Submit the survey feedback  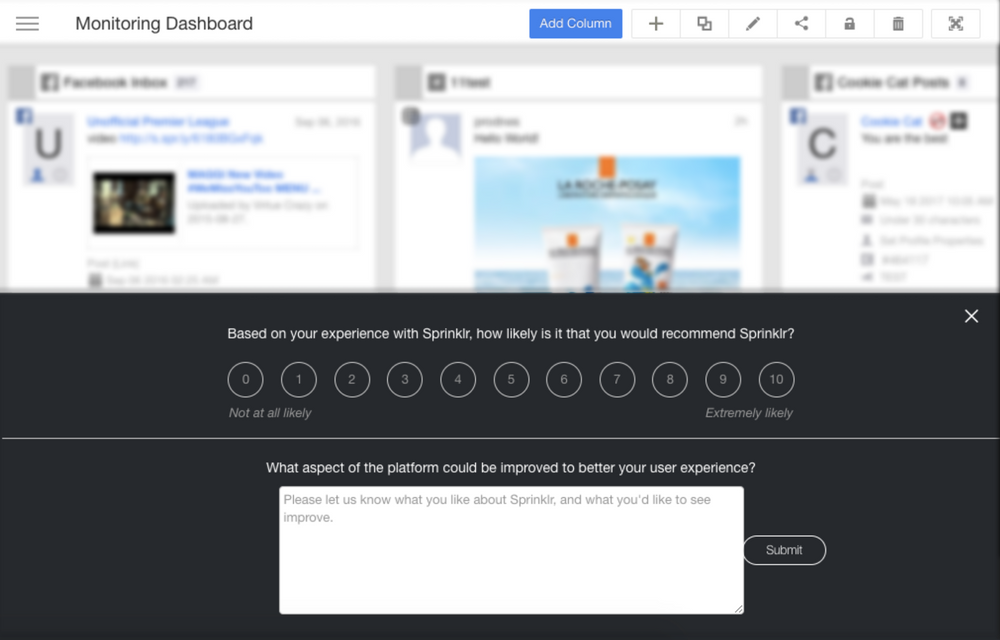tap(784, 550)
